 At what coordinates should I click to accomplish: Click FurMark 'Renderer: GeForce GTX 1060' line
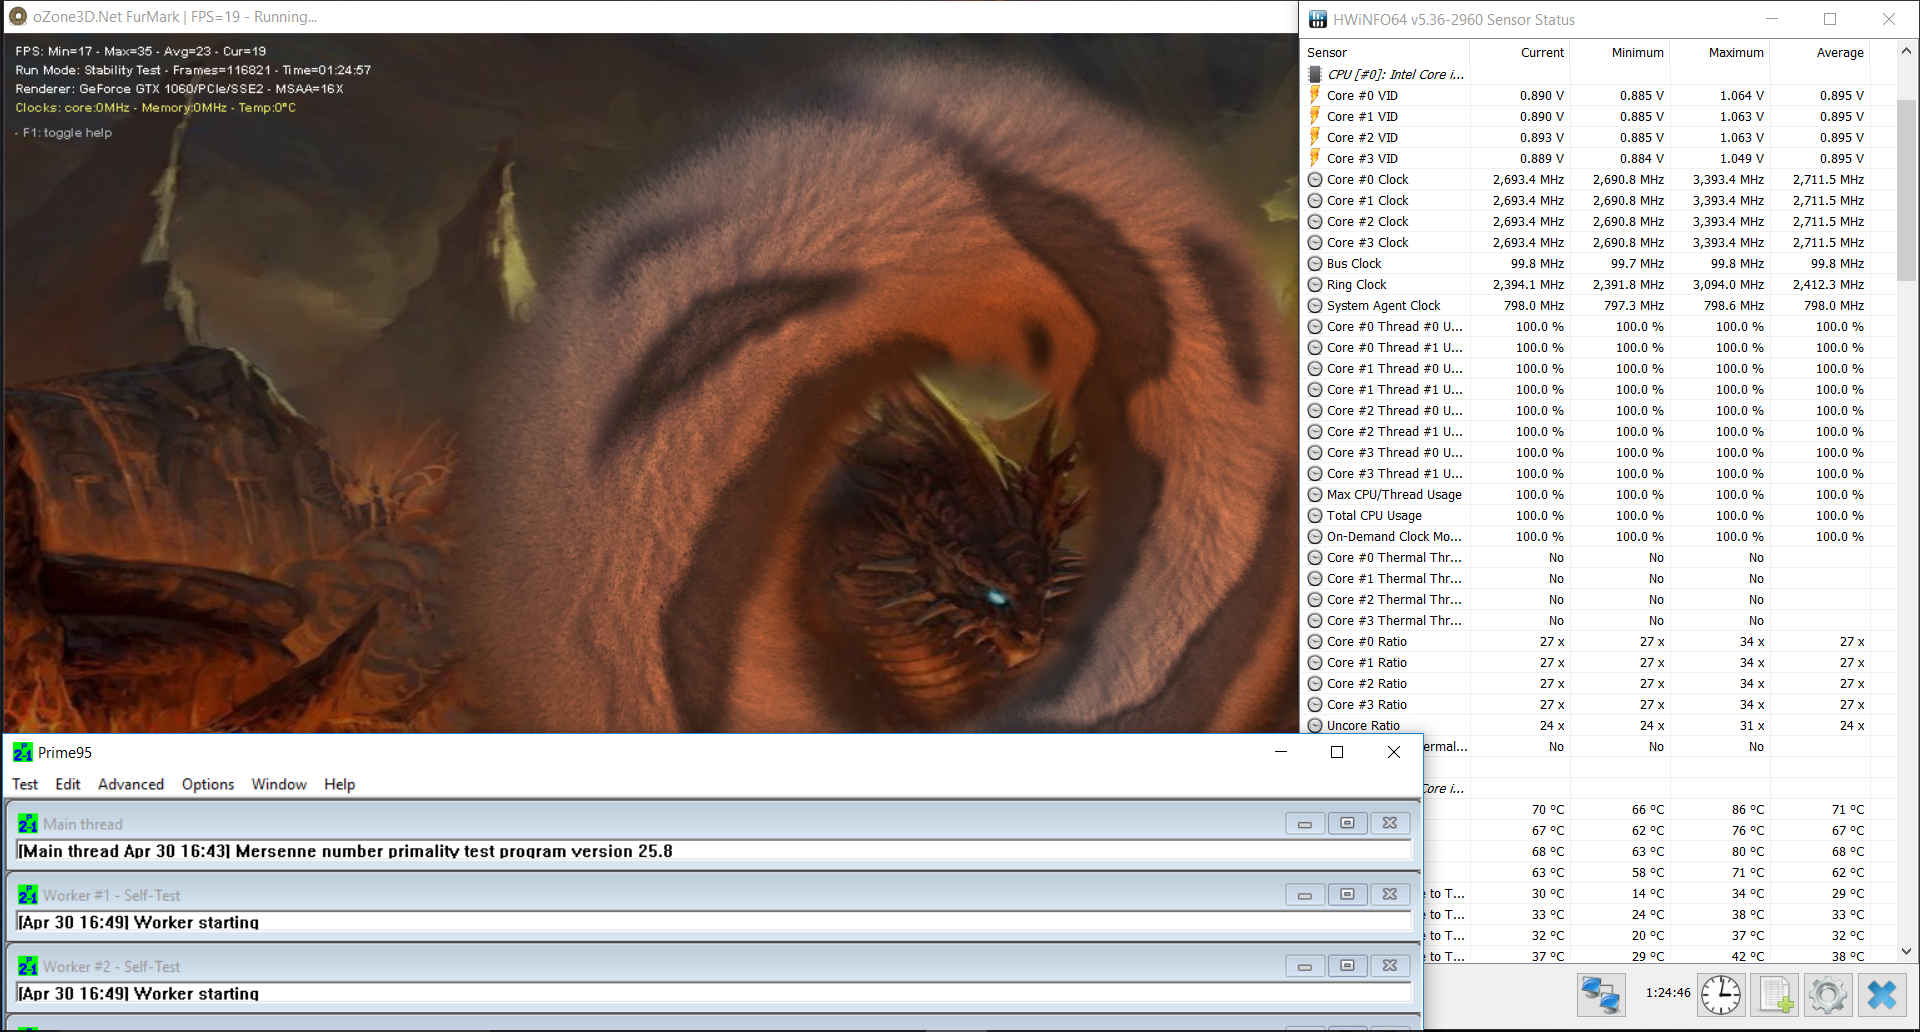pos(179,89)
